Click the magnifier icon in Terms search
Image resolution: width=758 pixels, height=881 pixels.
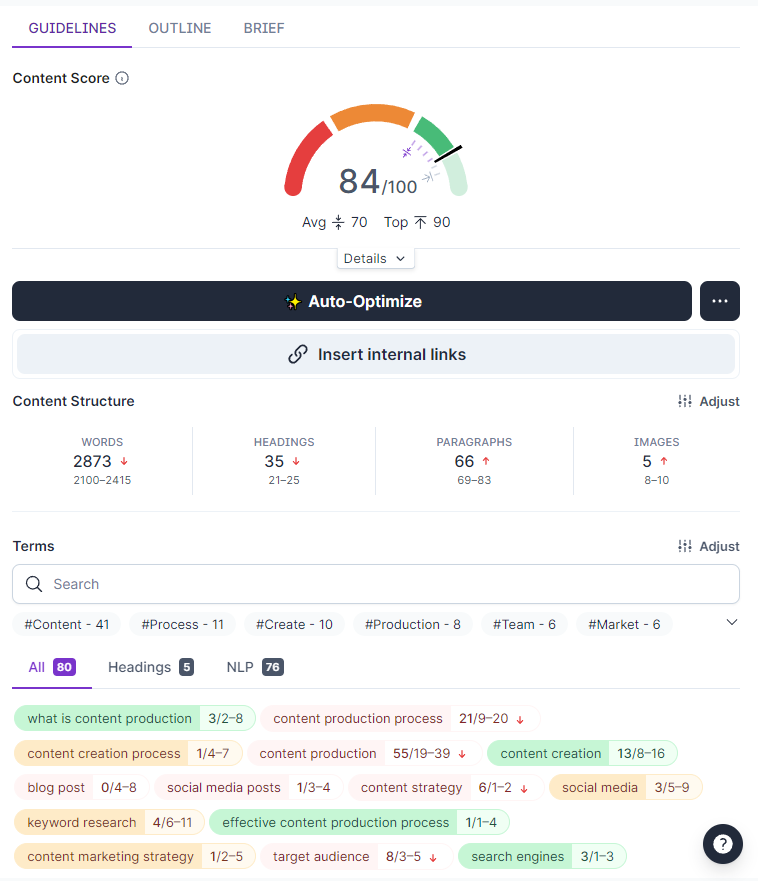click(34, 584)
